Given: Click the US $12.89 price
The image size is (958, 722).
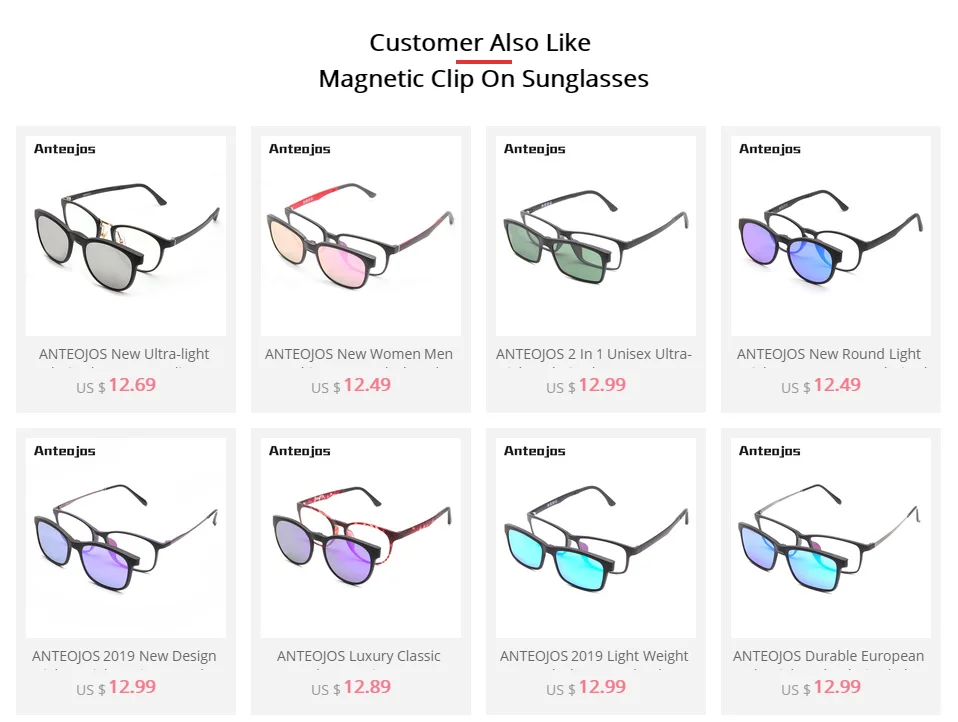Looking at the screenshot, I should point(351,687).
